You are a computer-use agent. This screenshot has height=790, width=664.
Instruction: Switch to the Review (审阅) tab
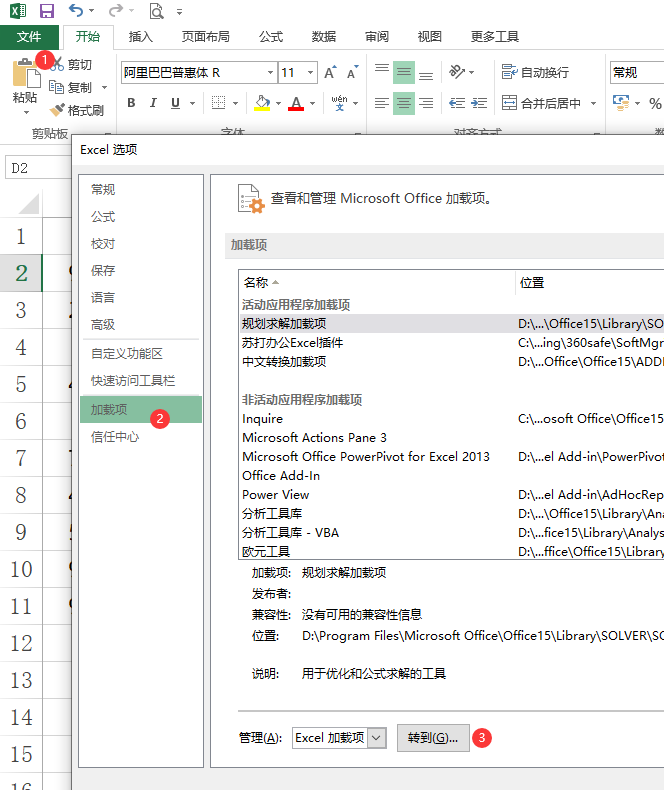(377, 37)
